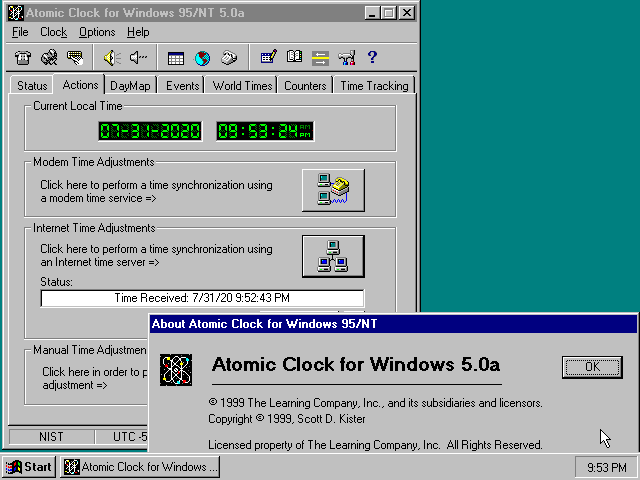Click the globe toolbar icon
This screenshot has width=640, height=480.
[202, 58]
